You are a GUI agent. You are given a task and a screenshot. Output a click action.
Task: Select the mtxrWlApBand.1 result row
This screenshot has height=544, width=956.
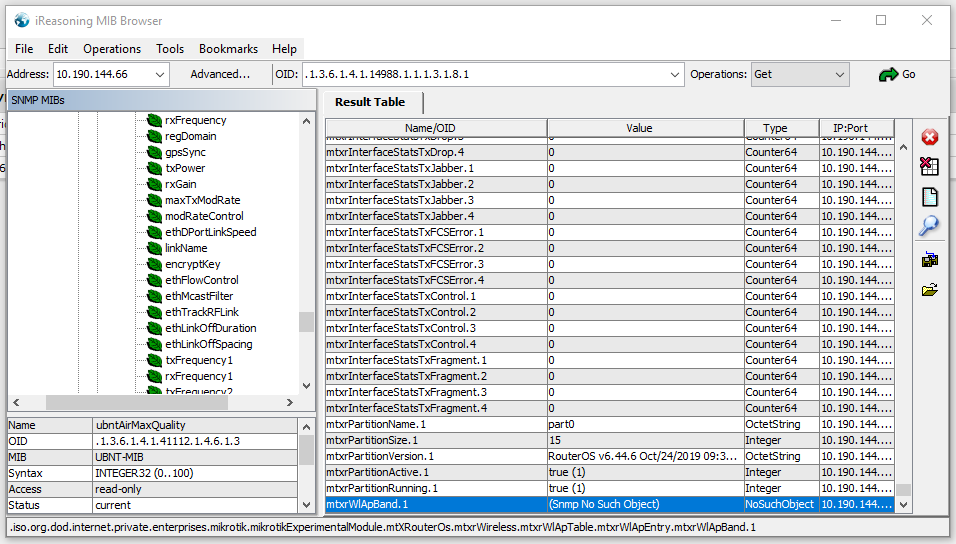(x=610, y=504)
